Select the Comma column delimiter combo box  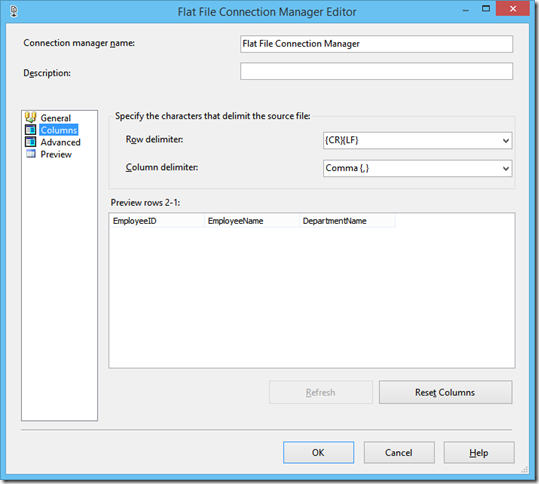click(417, 168)
